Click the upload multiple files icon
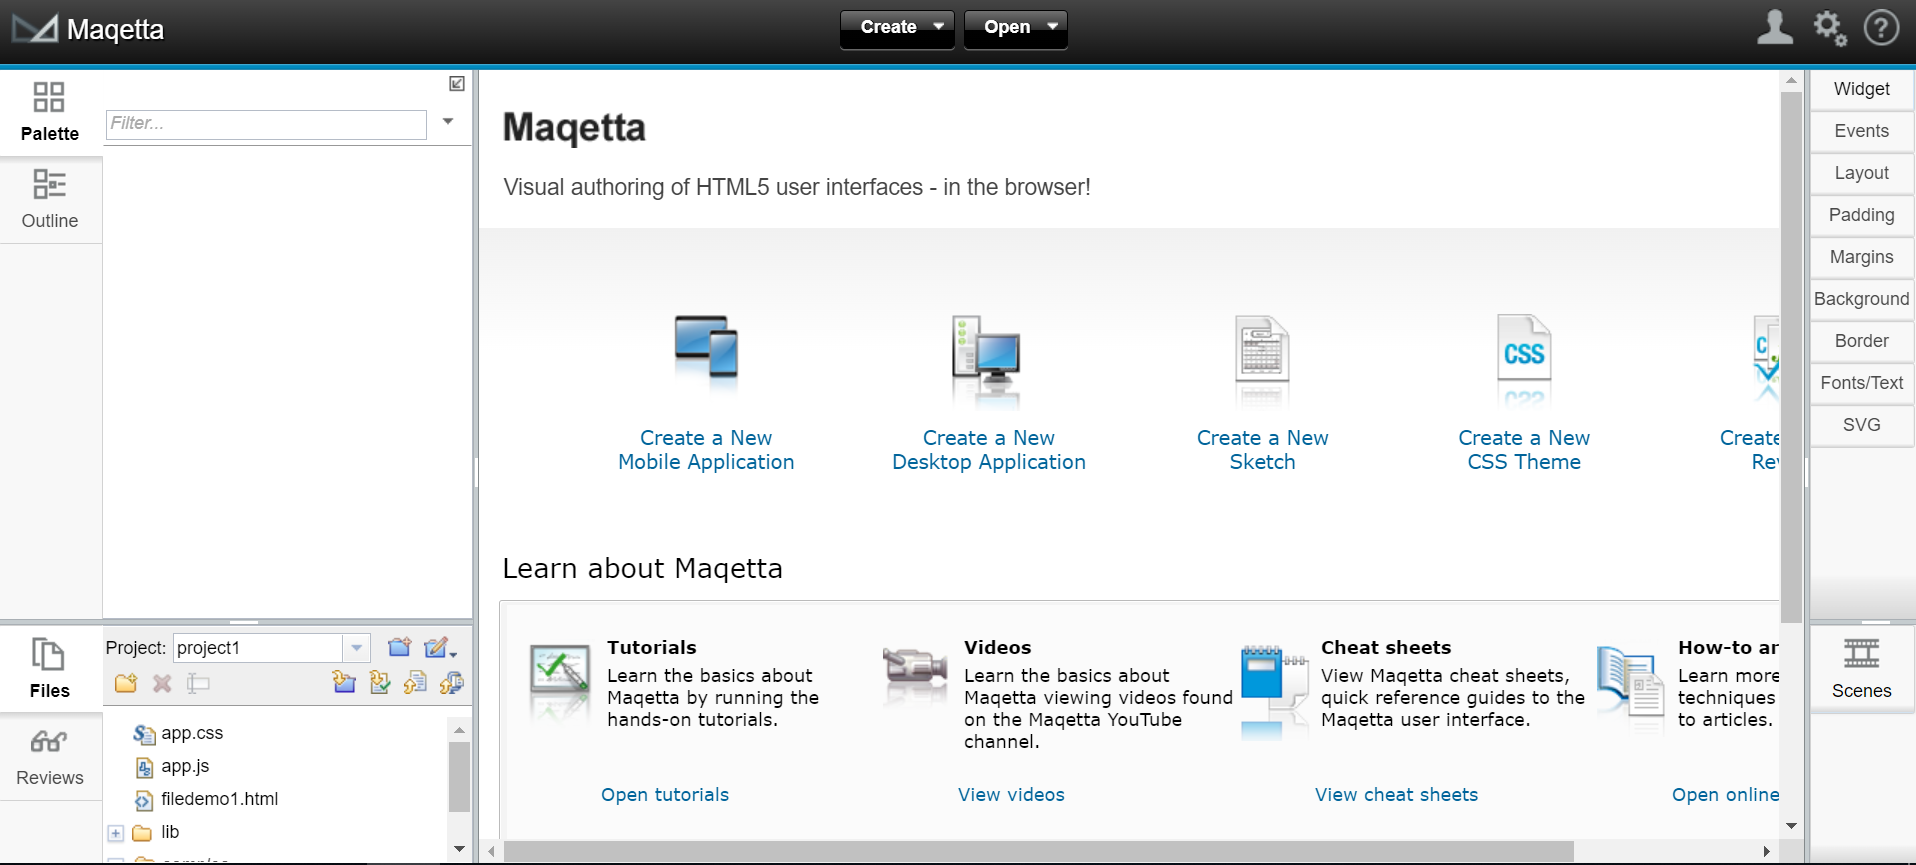The image size is (1916, 865). pyautogui.click(x=451, y=683)
